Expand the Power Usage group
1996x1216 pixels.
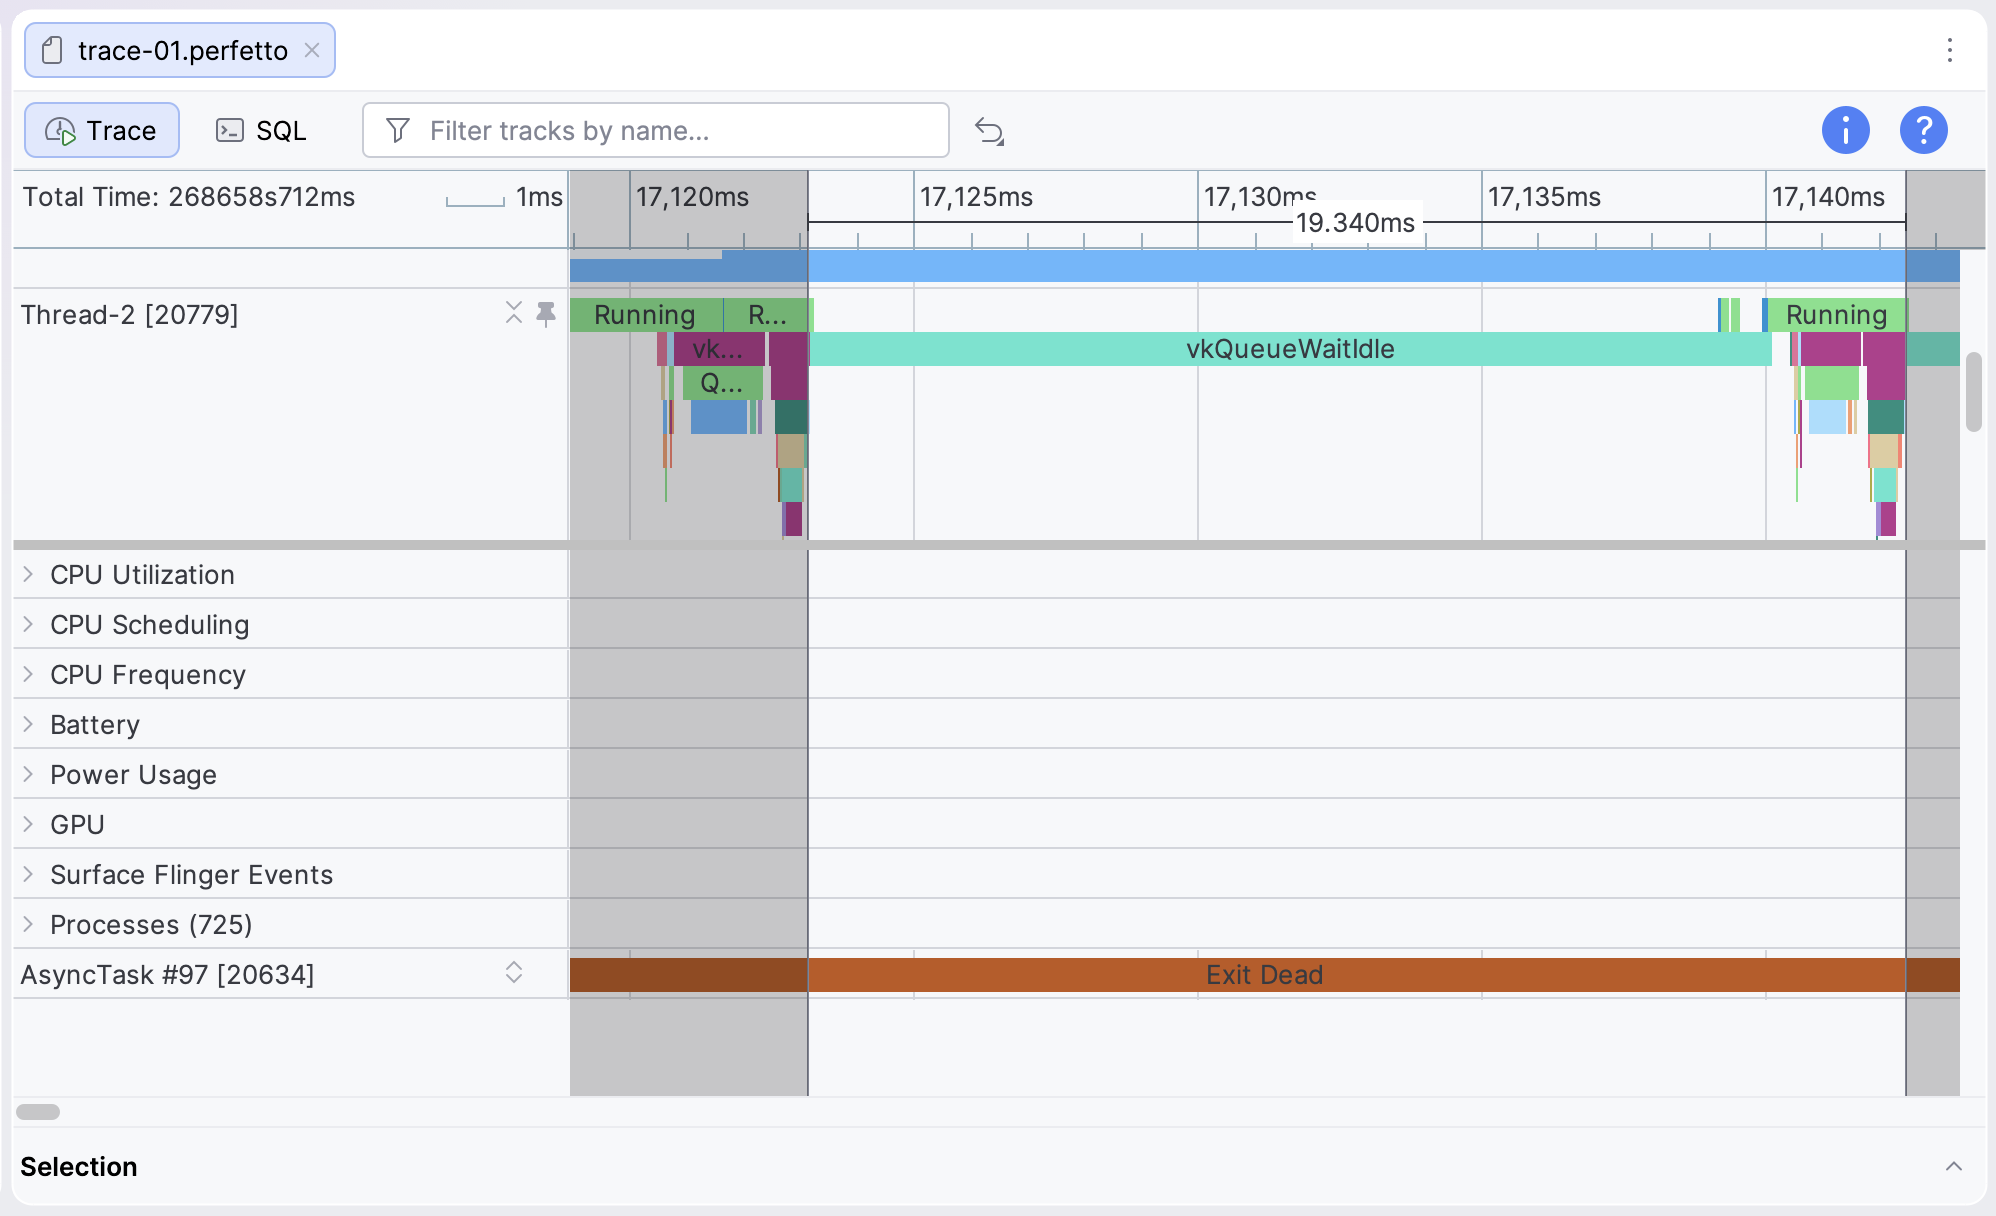click(28, 774)
